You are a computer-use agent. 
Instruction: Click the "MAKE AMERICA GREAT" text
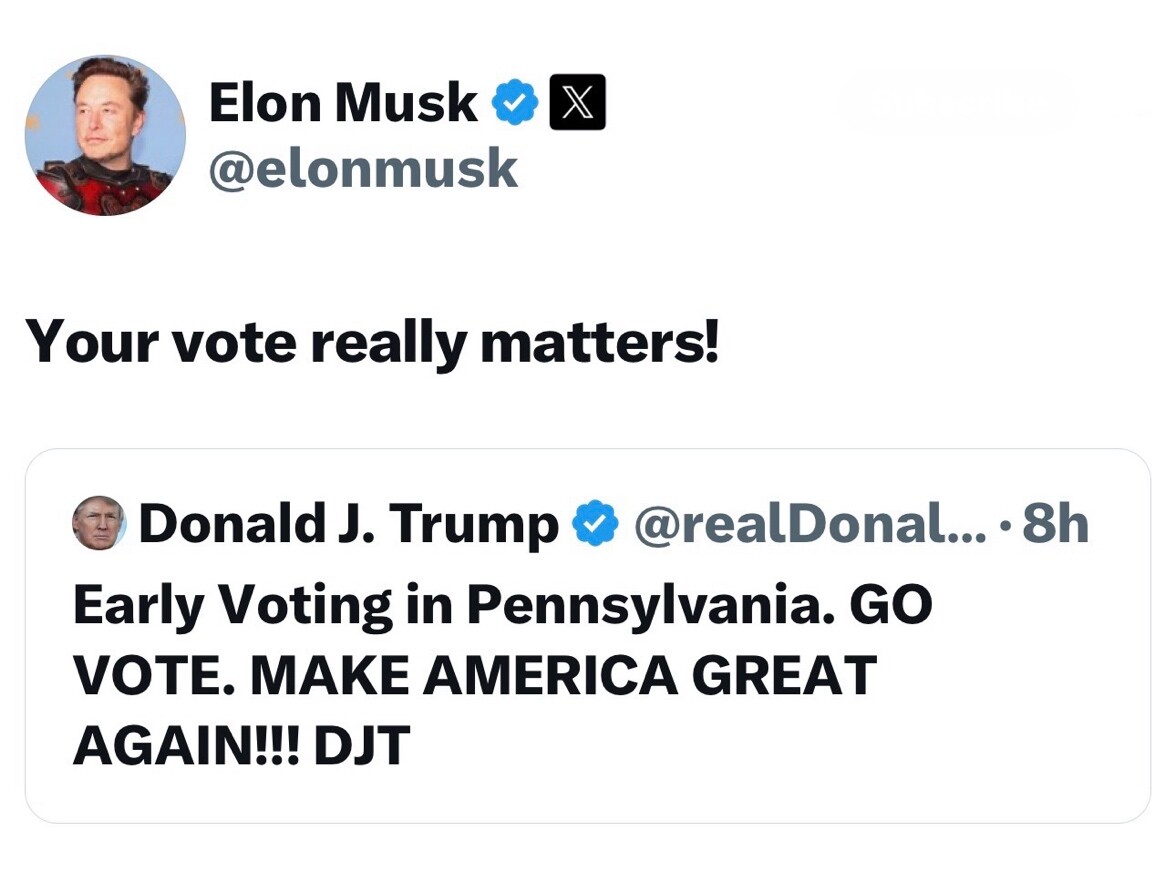point(563,675)
